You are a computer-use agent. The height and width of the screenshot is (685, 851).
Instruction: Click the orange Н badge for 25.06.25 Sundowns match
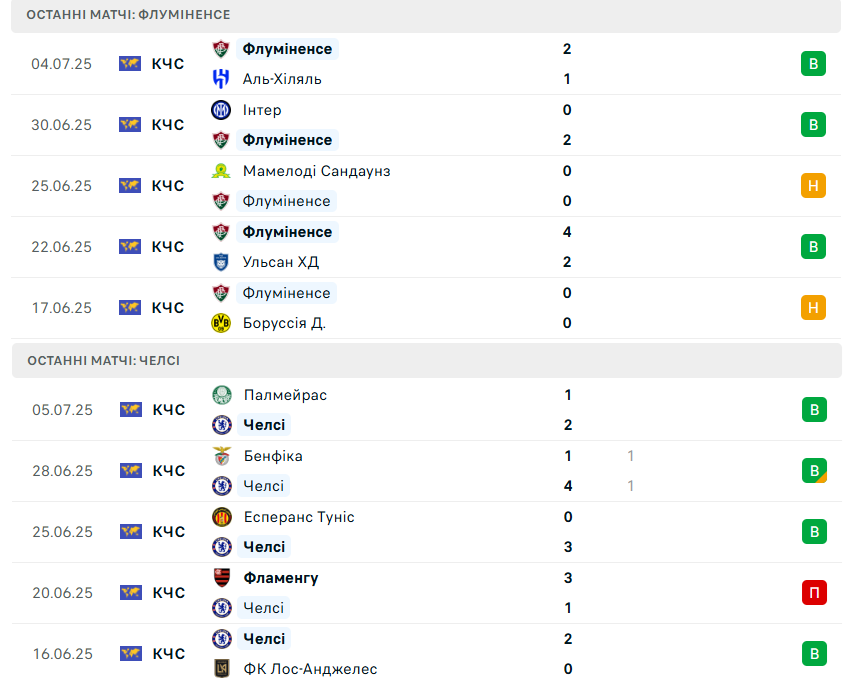(813, 186)
